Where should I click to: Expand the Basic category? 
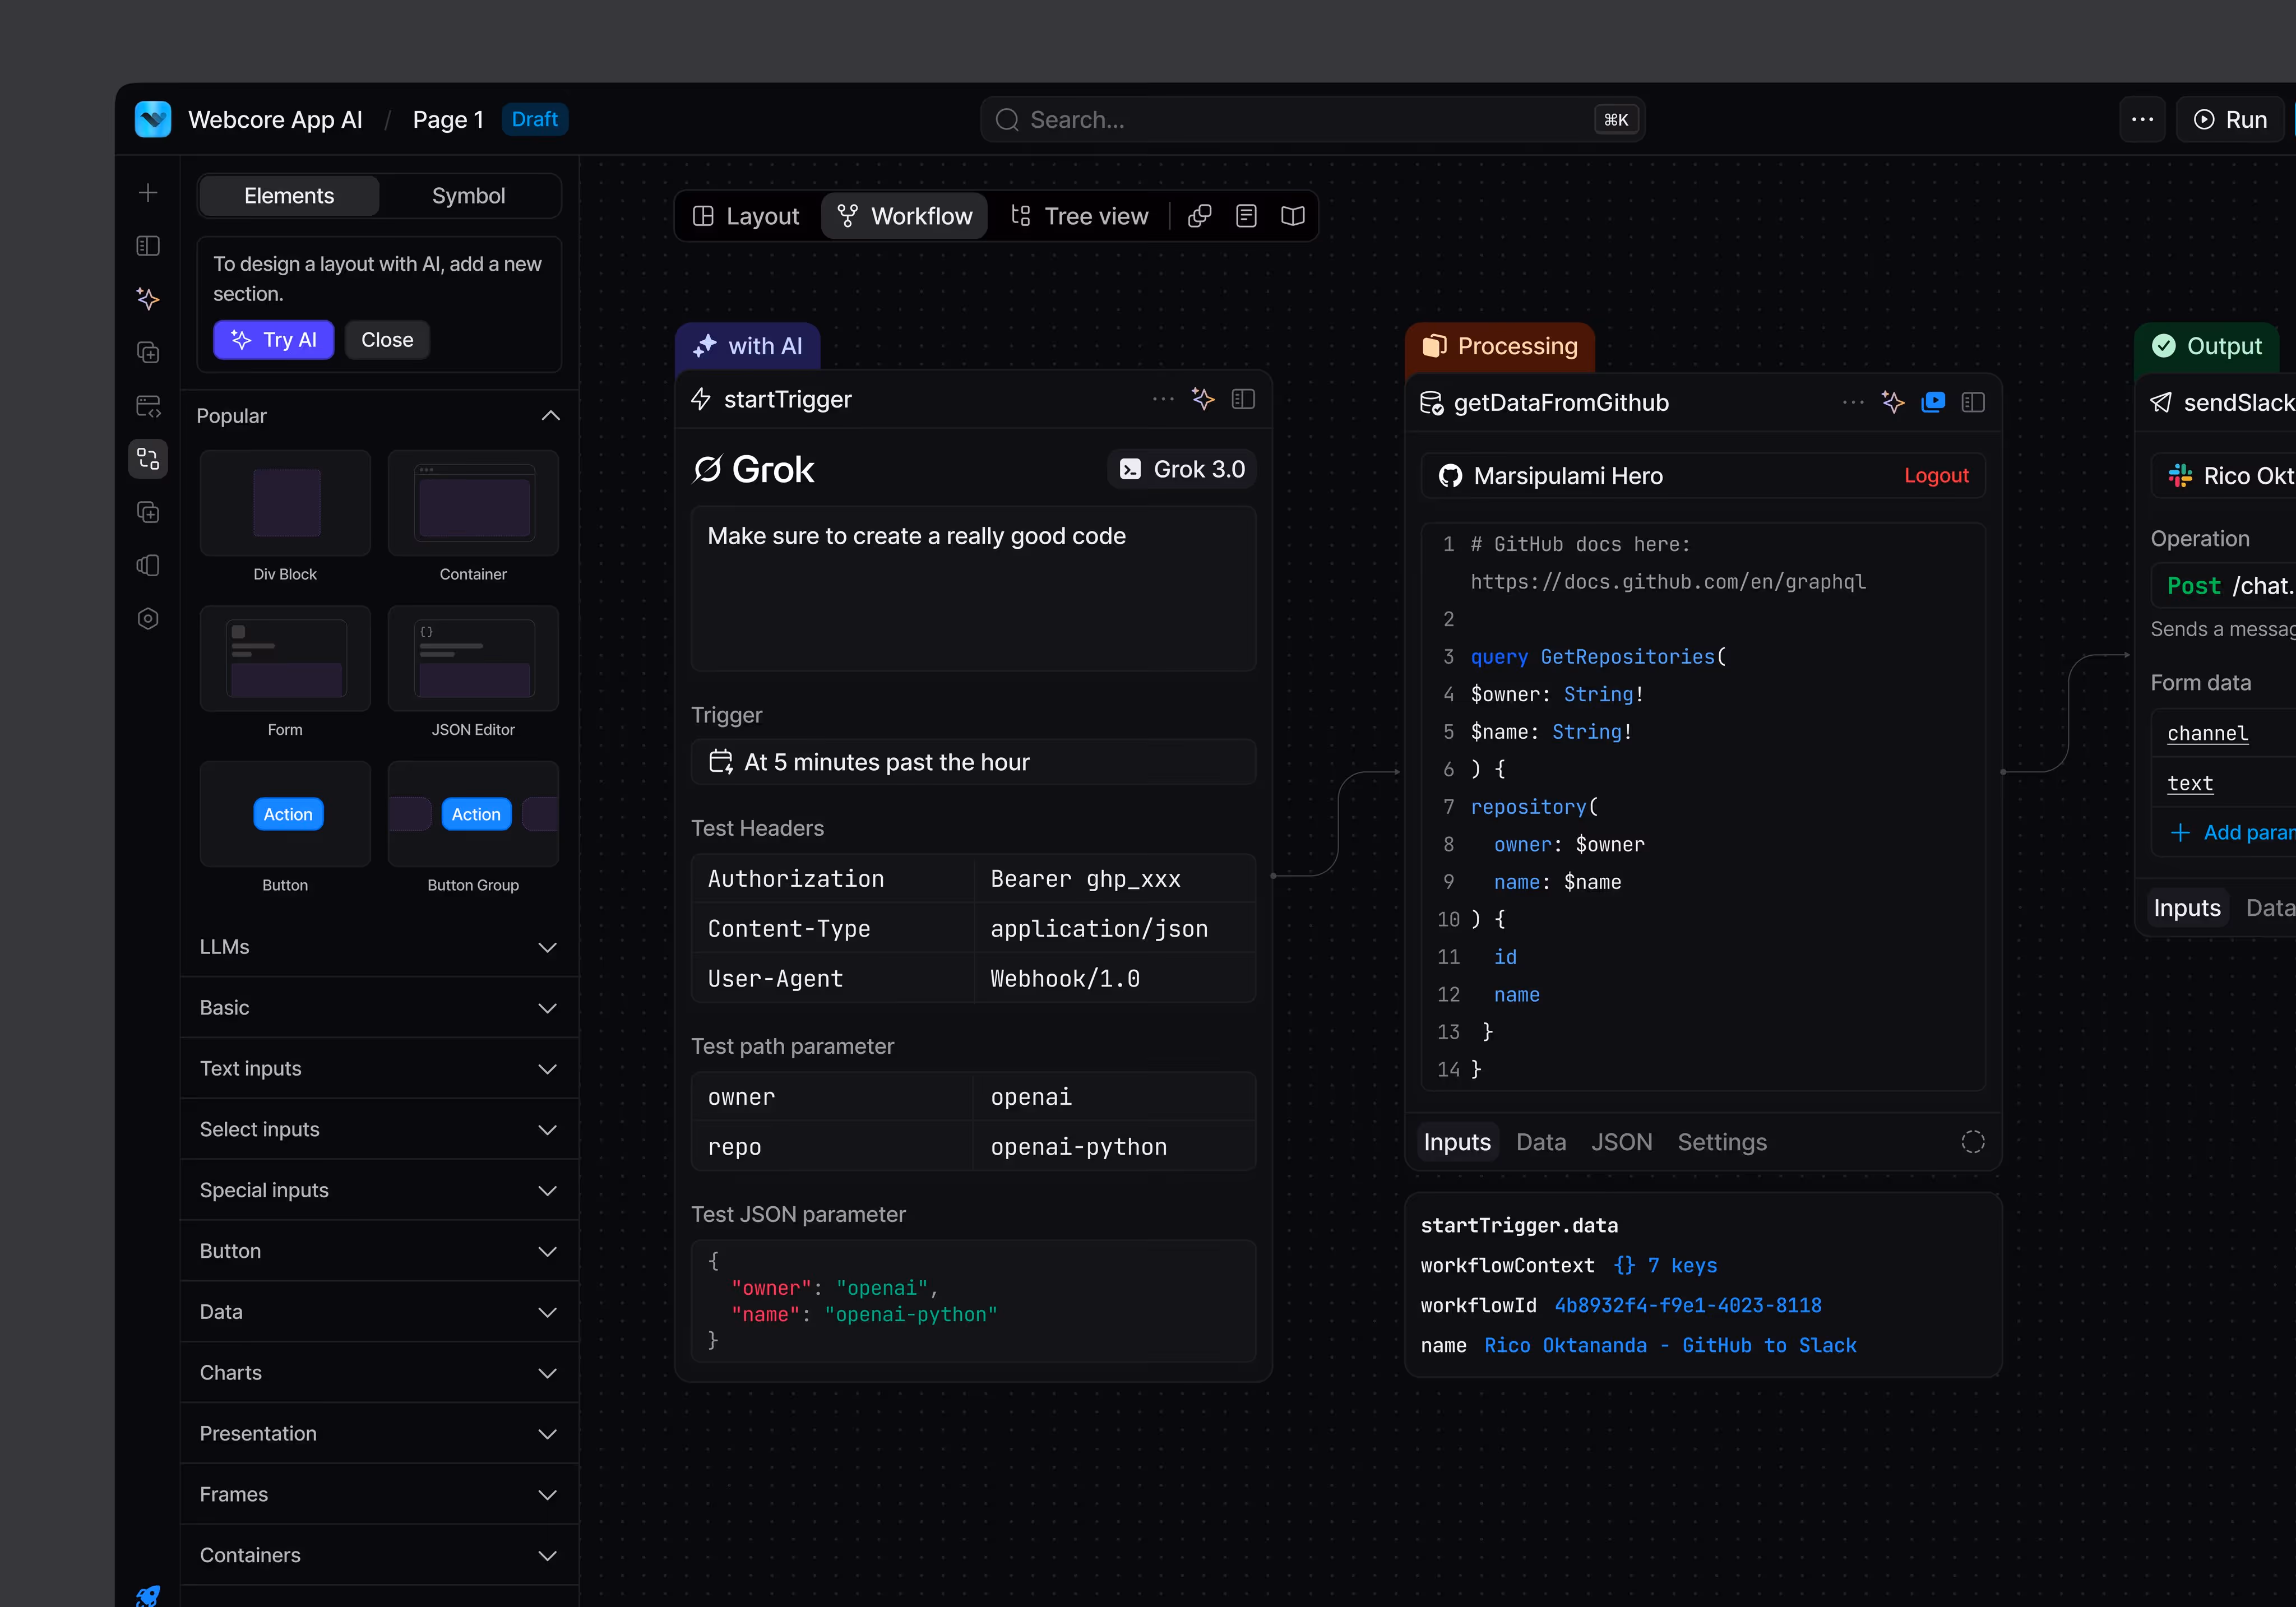379,1008
